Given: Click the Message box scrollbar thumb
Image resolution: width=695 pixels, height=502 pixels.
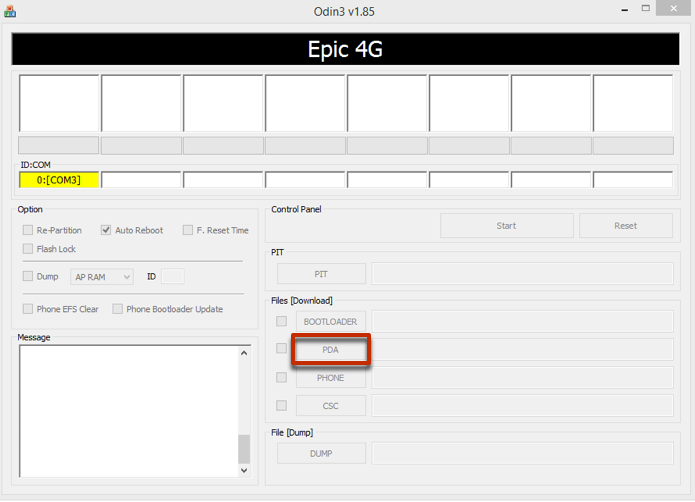Looking at the screenshot, I should pyautogui.click(x=244, y=449).
